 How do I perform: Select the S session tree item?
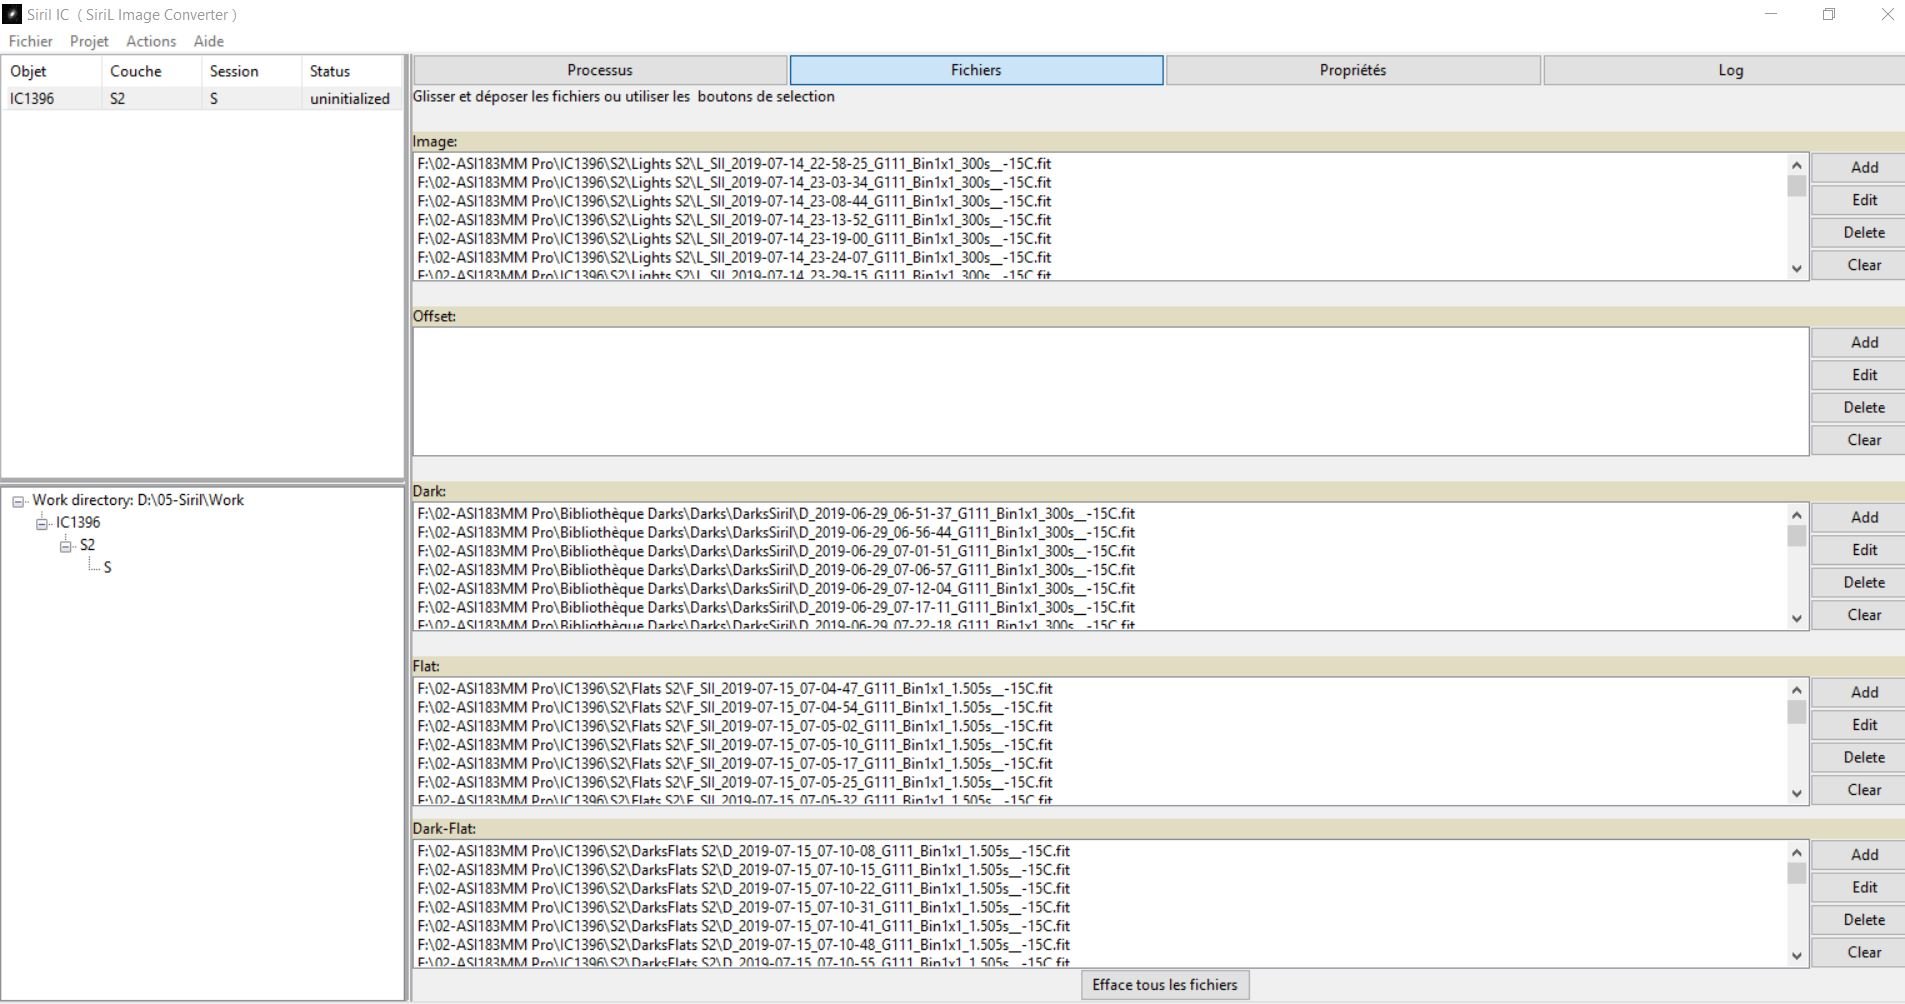(x=107, y=567)
